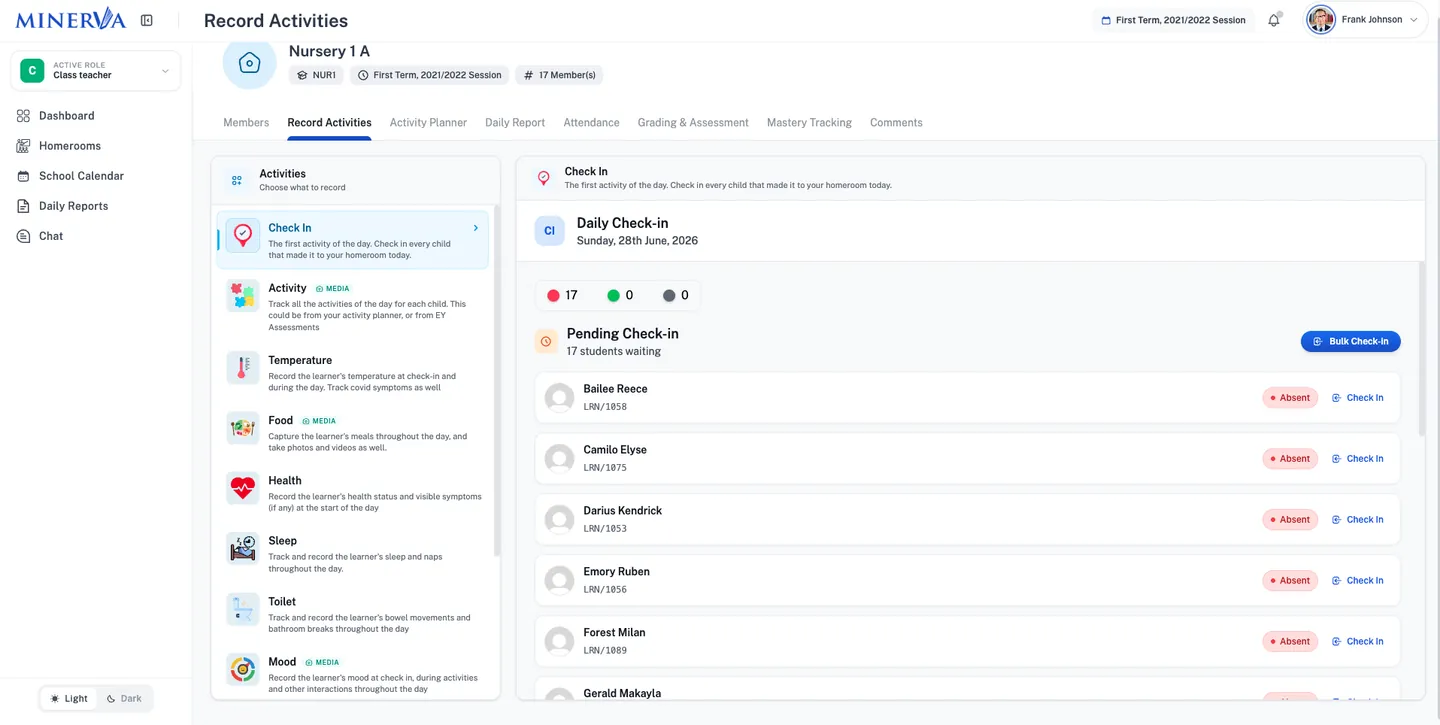1440x725 pixels.
Task: Click the Chat sidebar icon
Action: [x=23, y=236]
